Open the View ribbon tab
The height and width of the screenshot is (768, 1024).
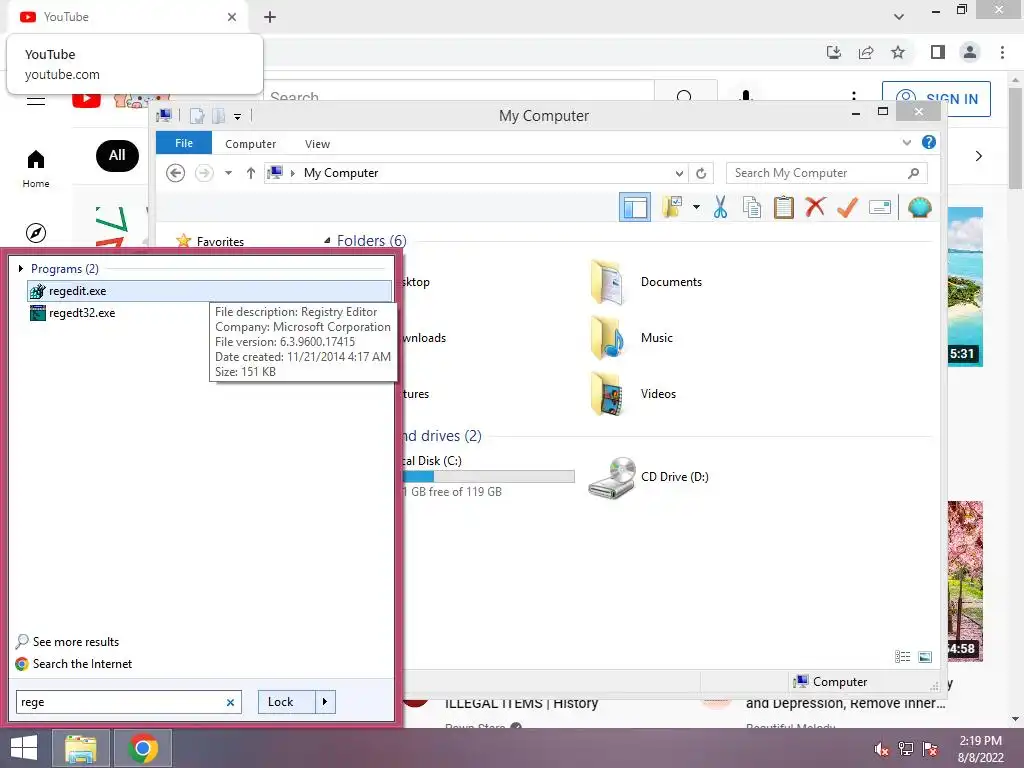317,144
